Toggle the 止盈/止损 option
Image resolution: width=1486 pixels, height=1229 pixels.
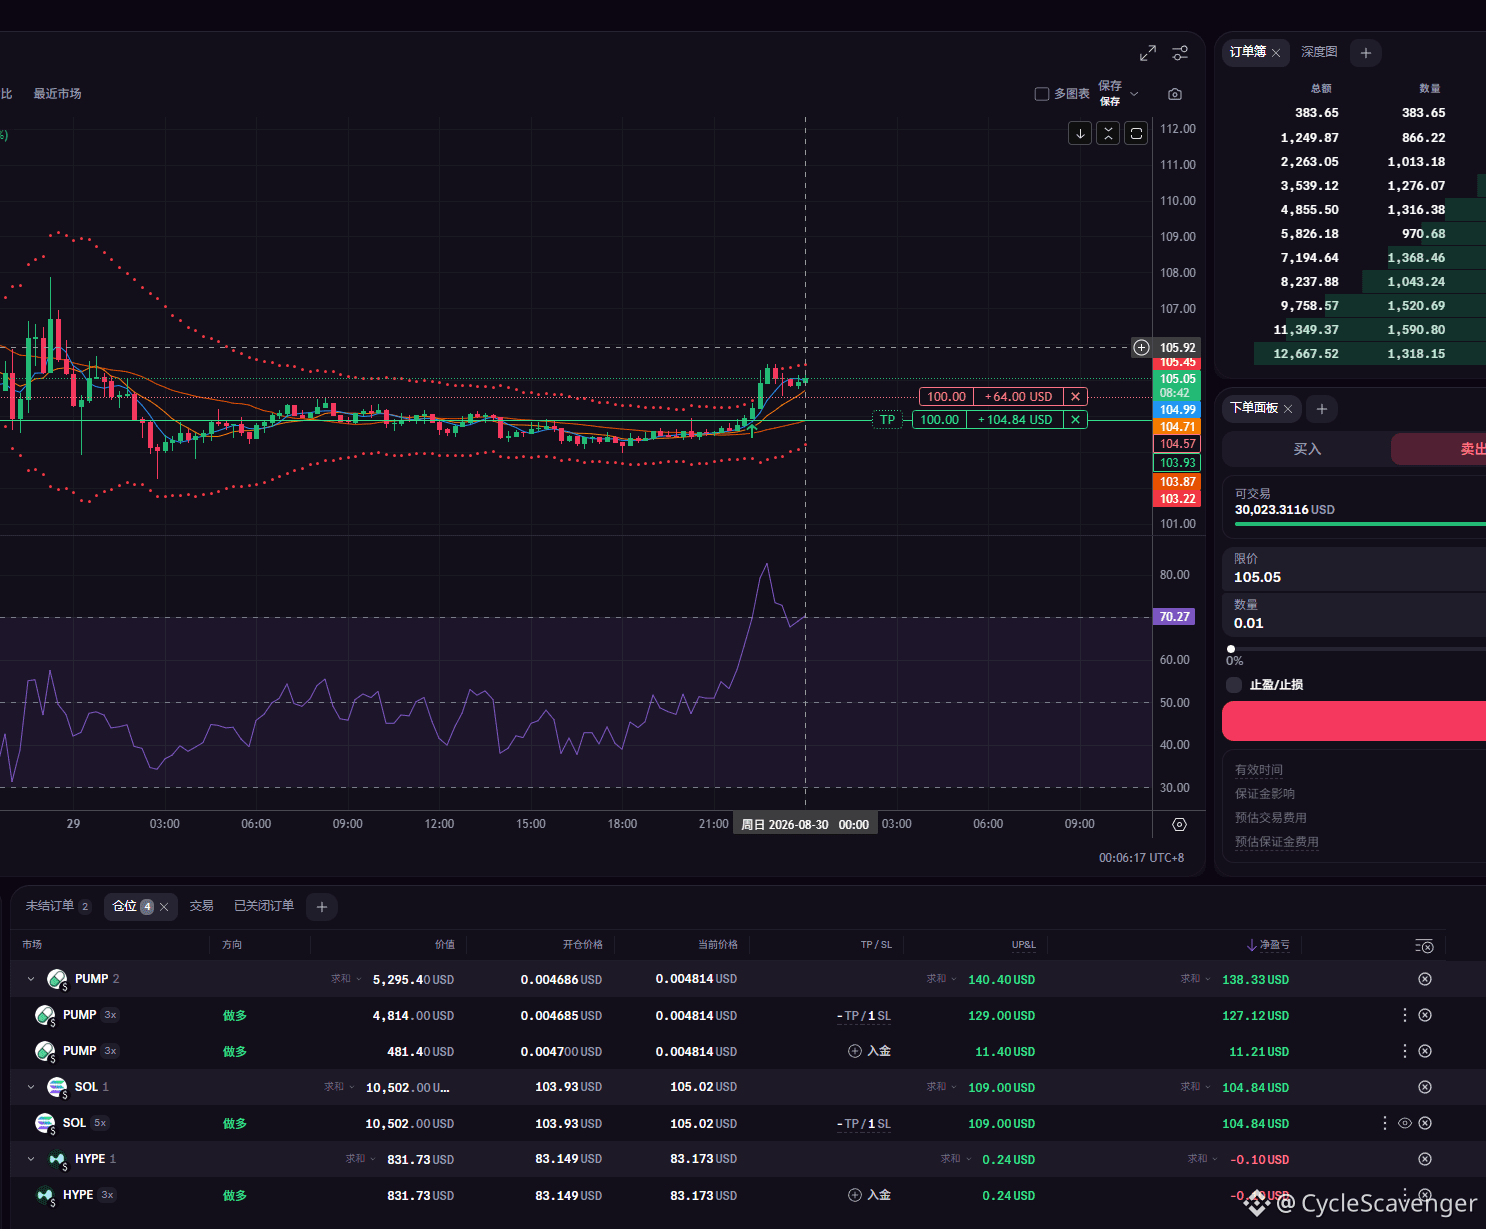[1234, 685]
